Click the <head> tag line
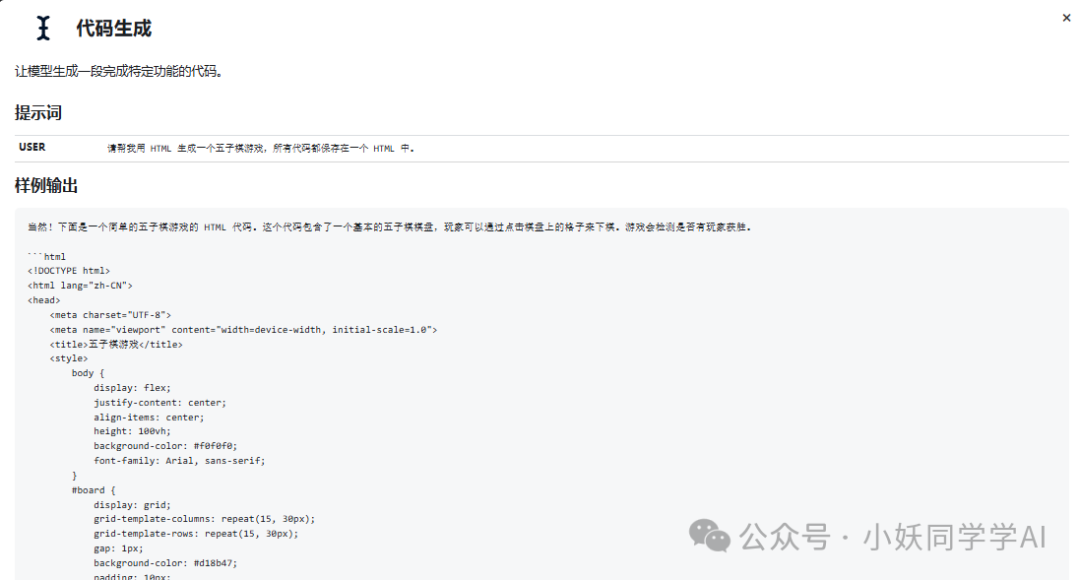The height and width of the screenshot is (580, 1080). pyautogui.click(x=44, y=300)
